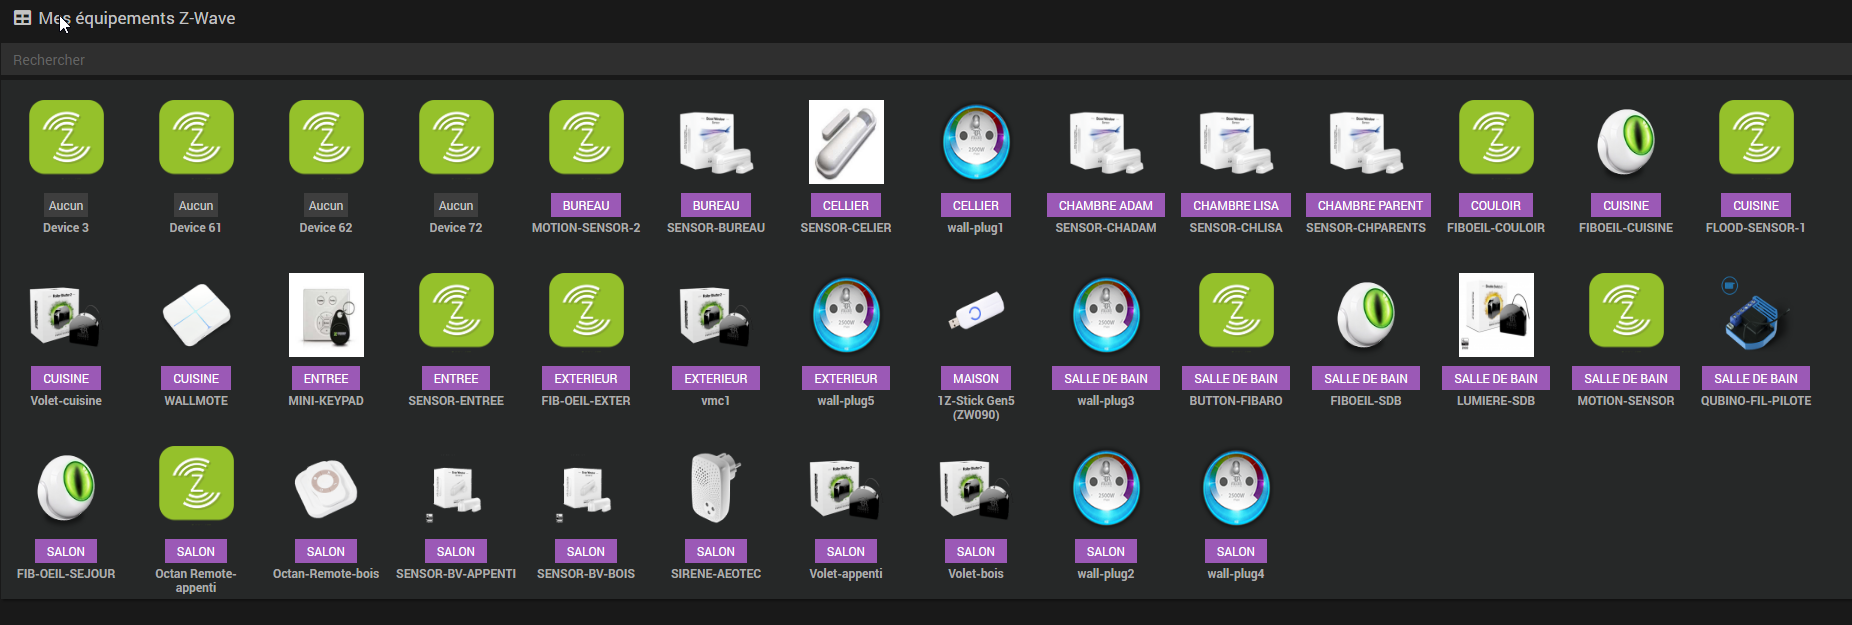Select the wall-plug5 device icon
The image size is (1852, 625).
tap(846, 315)
